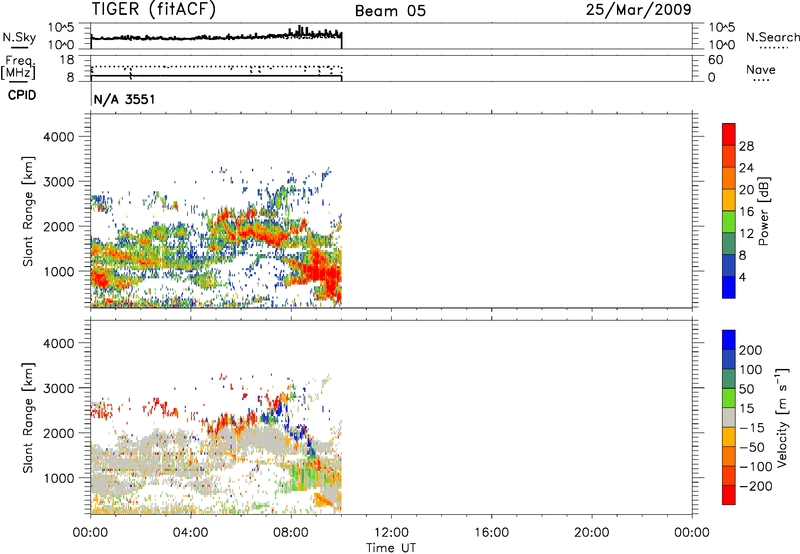800x554 pixels.
Task: Click the 08:00 time tick label
Action: [291, 533]
